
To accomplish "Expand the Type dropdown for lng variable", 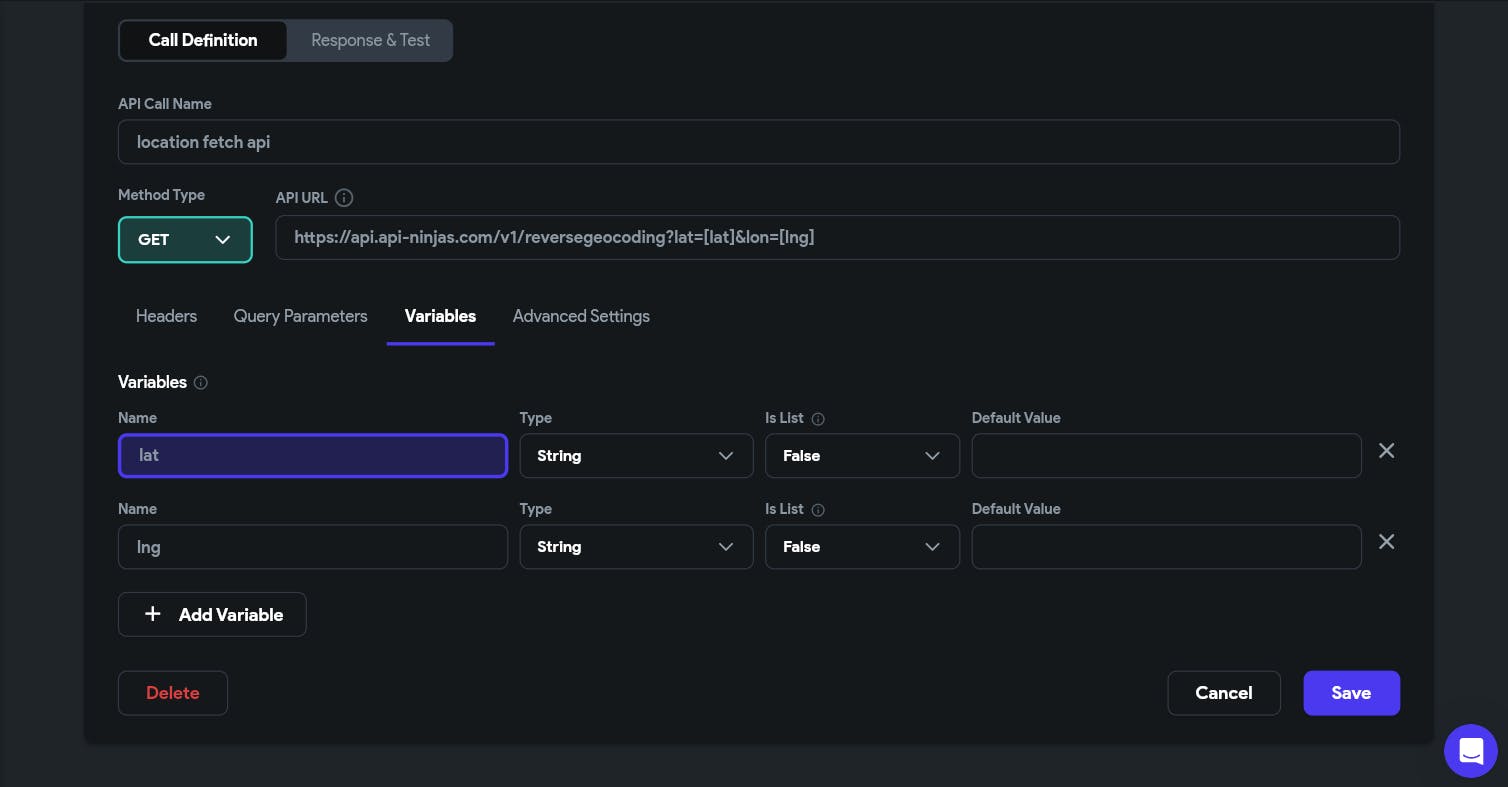I will [636, 547].
